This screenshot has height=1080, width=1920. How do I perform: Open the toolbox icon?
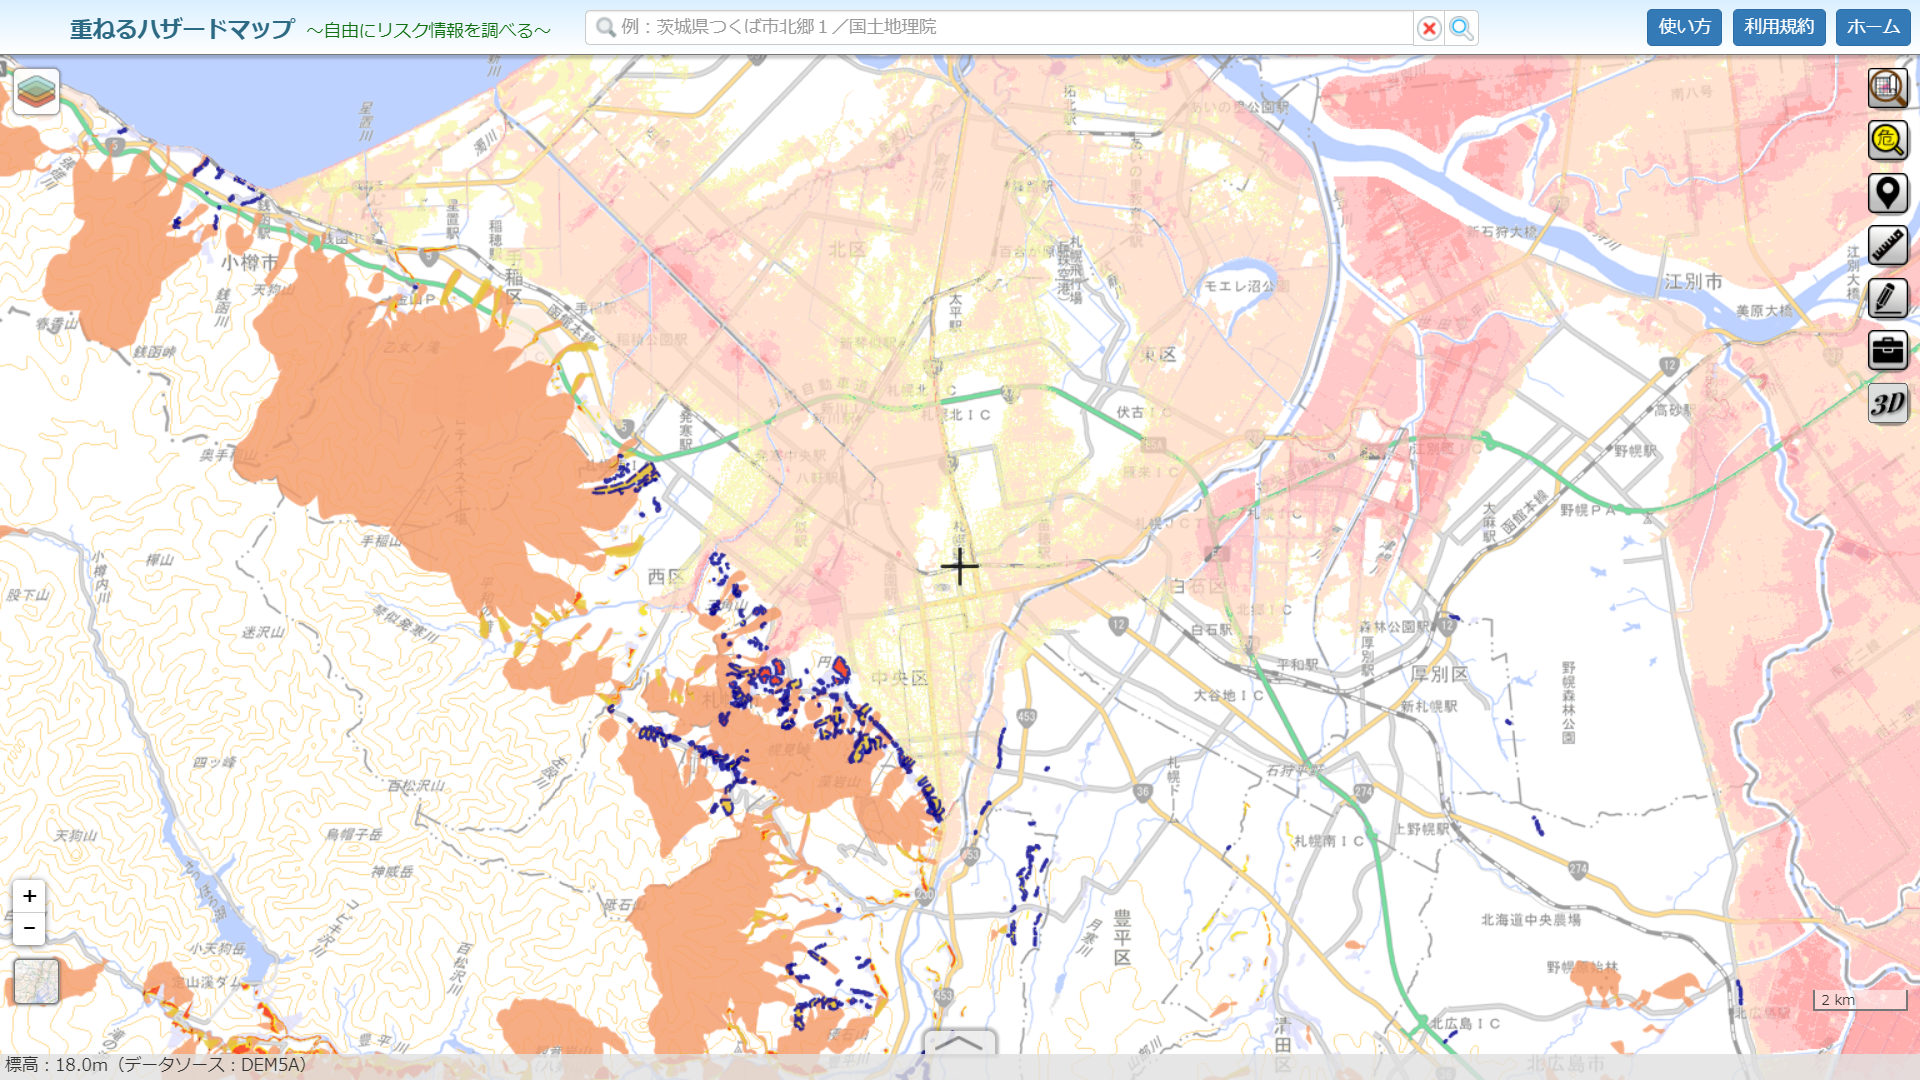[x=1888, y=350]
